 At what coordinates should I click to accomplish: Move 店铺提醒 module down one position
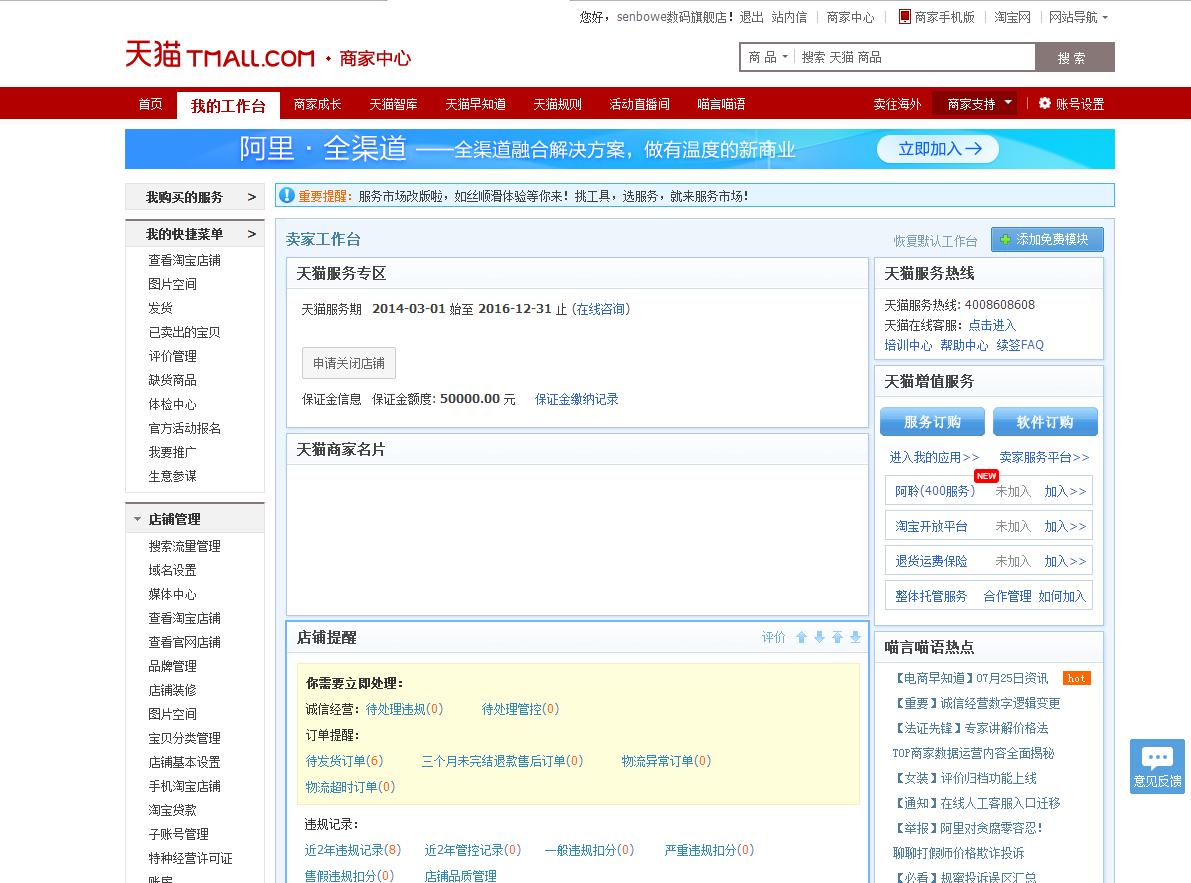pyautogui.click(x=819, y=637)
